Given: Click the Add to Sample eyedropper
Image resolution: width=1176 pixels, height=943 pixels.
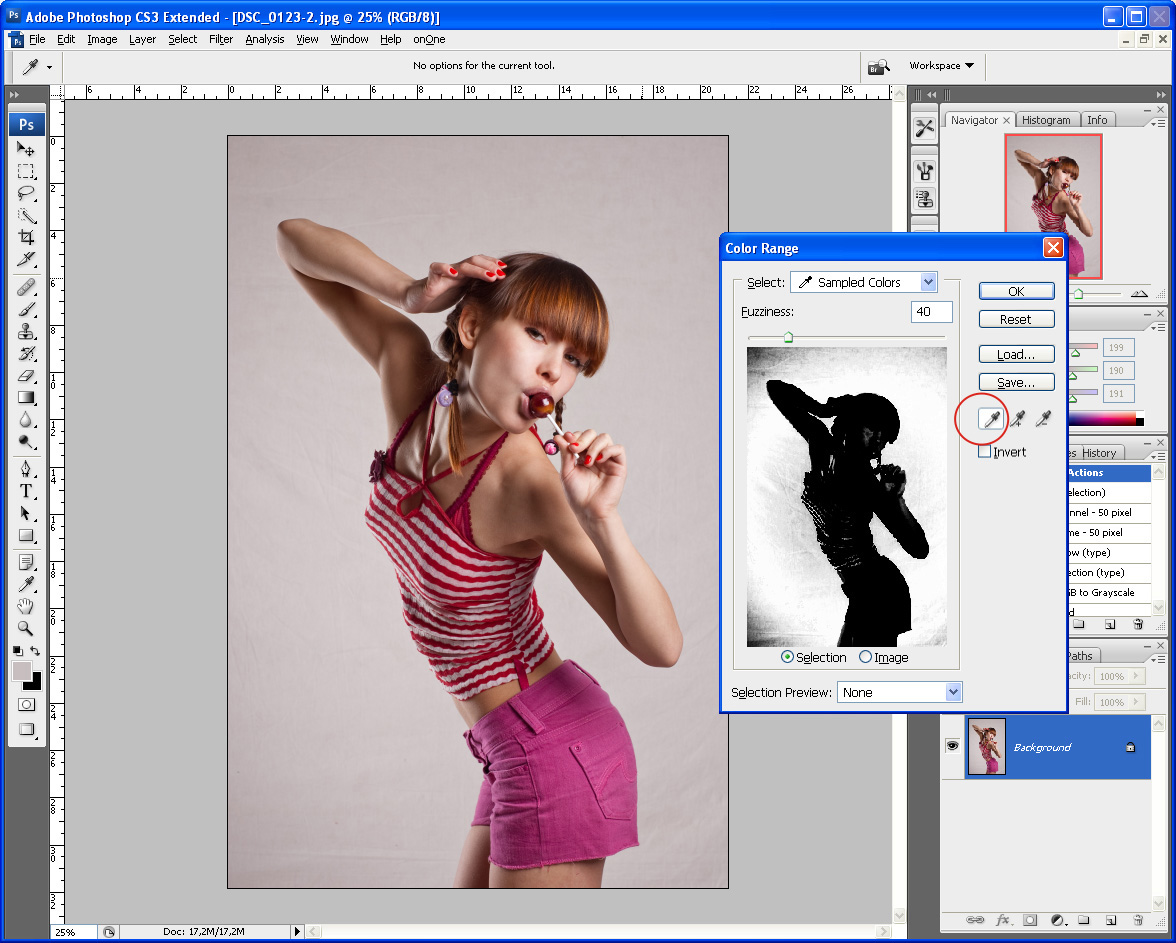Looking at the screenshot, I should (x=1018, y=420).
